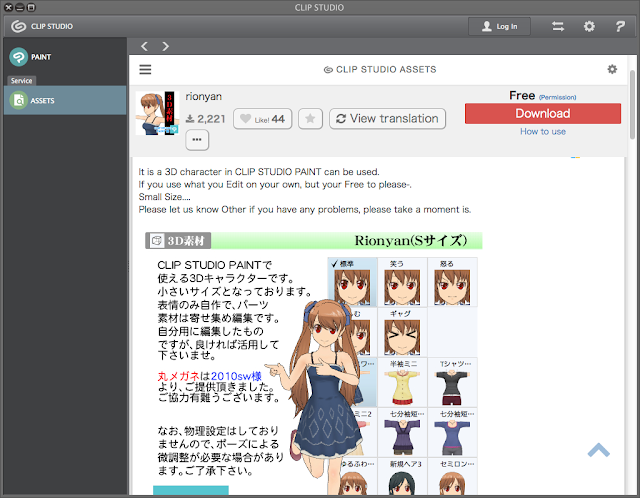Jump to top with the up chevron

pyautogui.click(x=599, y=450)
